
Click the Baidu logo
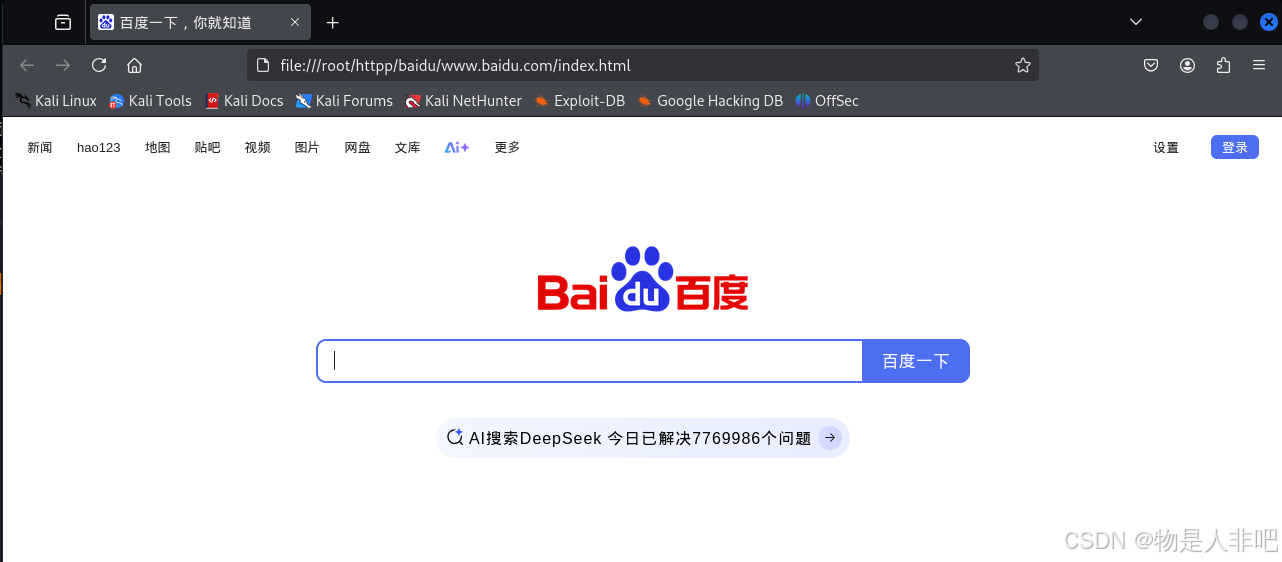(x=643, y=279)
